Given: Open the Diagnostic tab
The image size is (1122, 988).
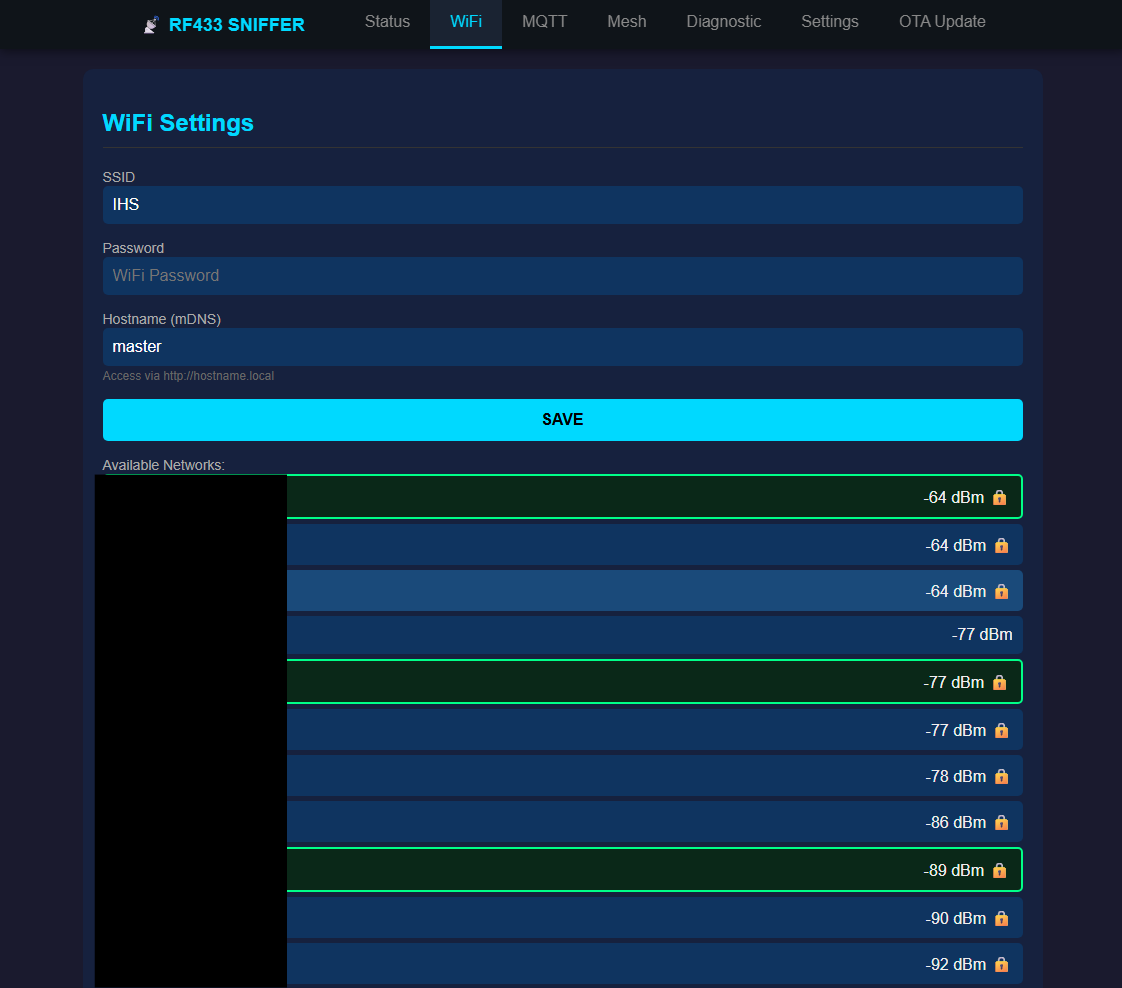Looking at the screenshot, I should coord(723,22).
